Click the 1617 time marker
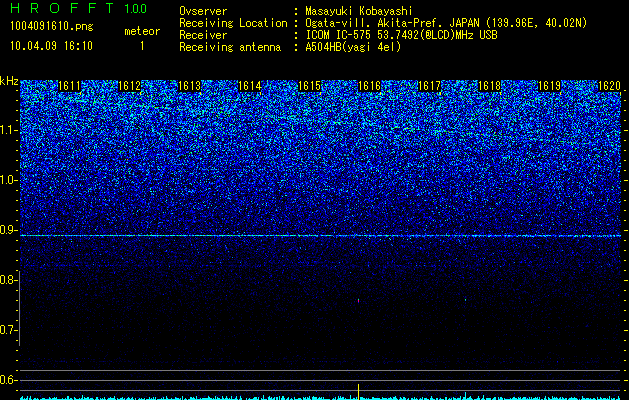Image resolution: width=629 pixels, height=400 pixels. pyautogui.click(x=430, y=86)
